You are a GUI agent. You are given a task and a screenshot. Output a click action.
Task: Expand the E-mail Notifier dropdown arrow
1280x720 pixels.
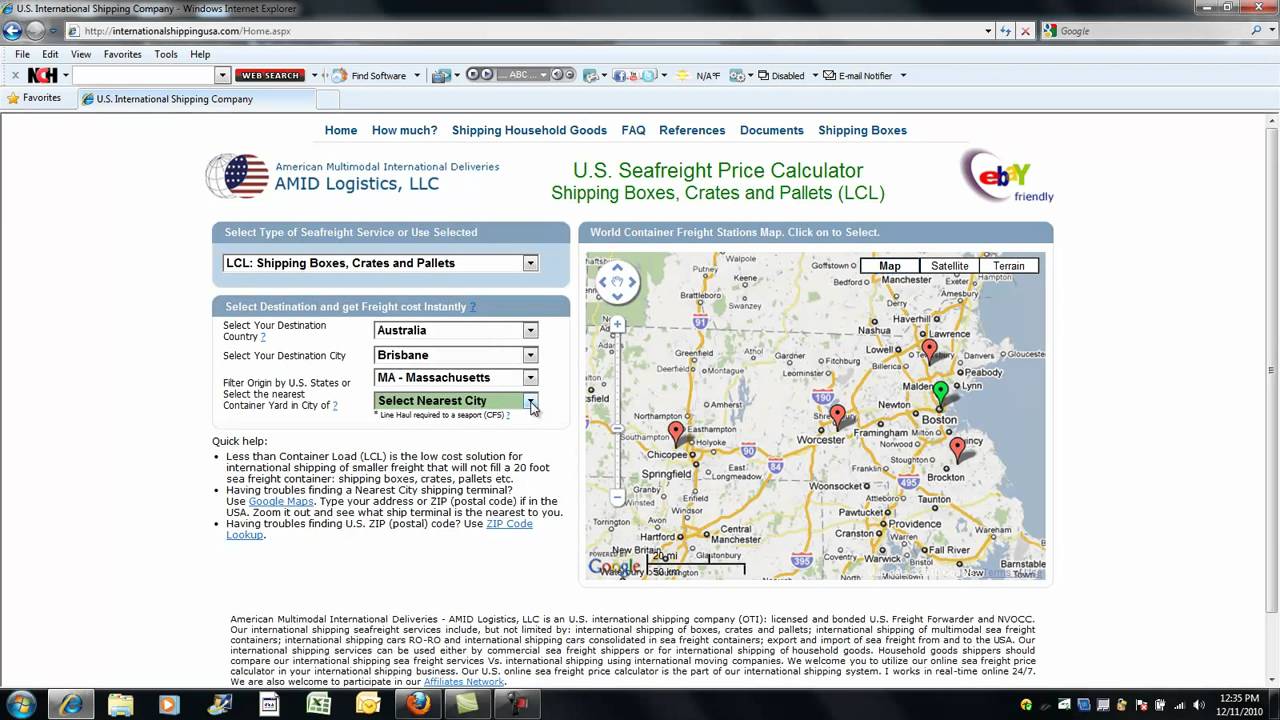903,75
